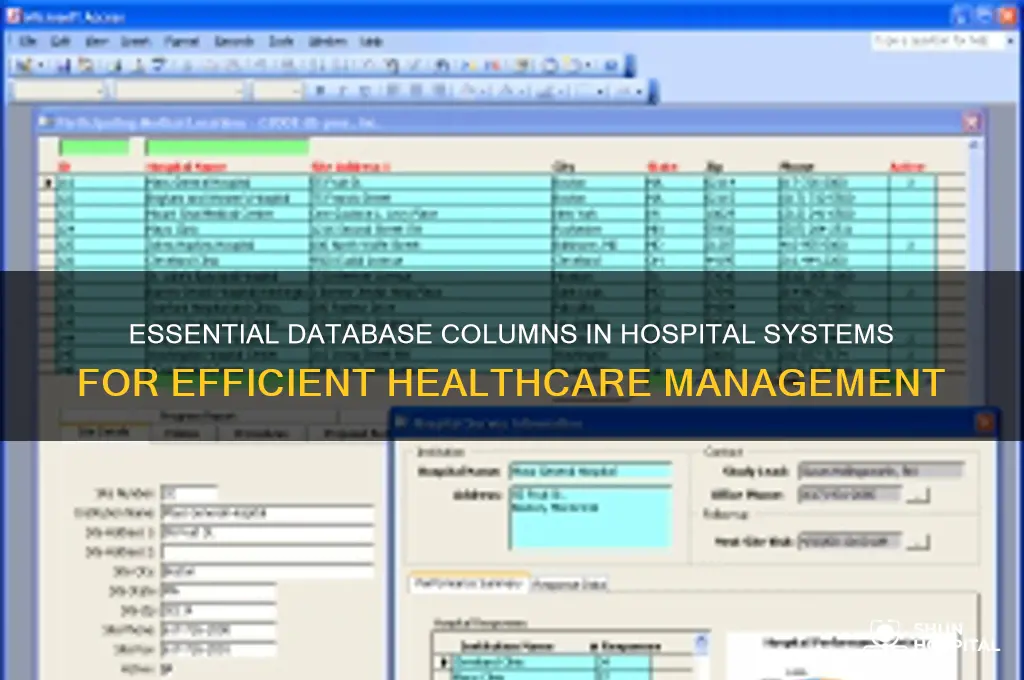Click the Database Window toolbar icon
This screenshot has width=1024, height=680.
point(550,65)
